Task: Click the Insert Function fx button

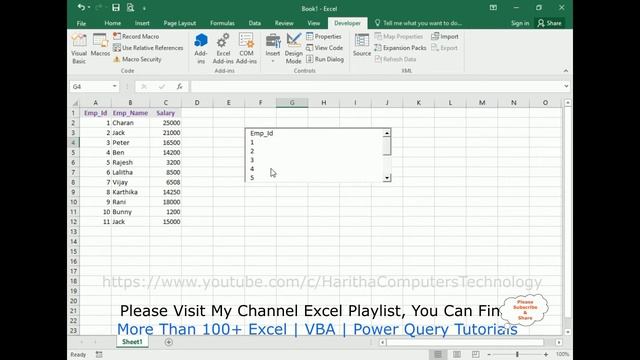Action: 180,86
